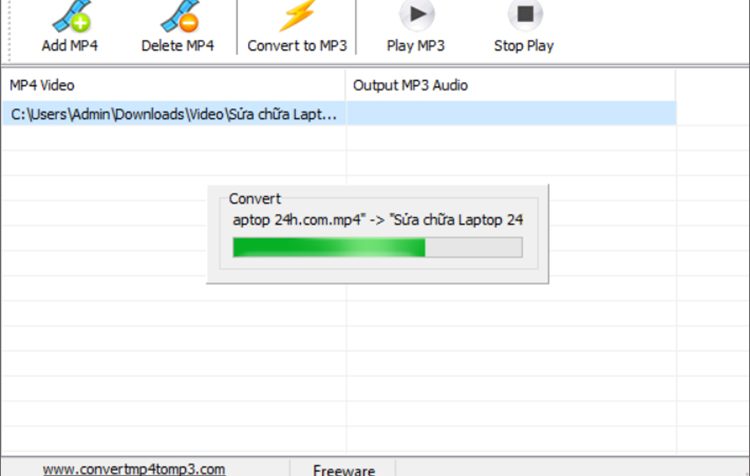The height and width of the screenshot is (476, 750).
Task: Click the Add MP4 text label
Action: click(x=70, y=45)
